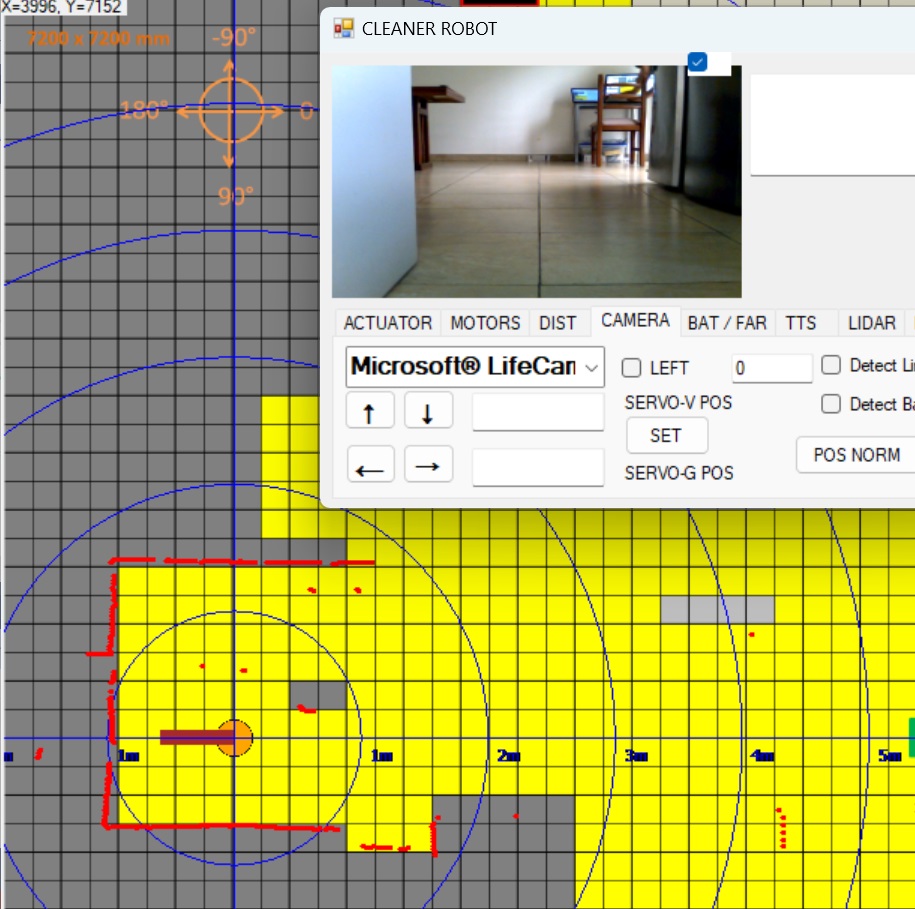Click the orange compass orientation icon
The image size is (915, 909).
point(231,109)
